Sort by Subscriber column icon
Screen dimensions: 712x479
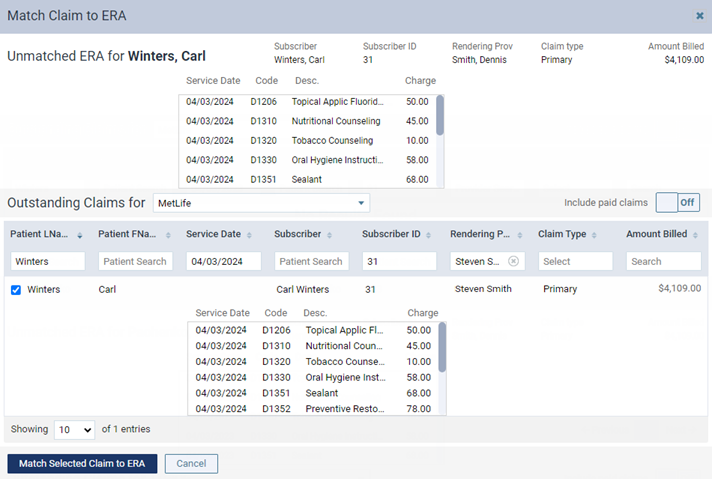click(329, 235)
